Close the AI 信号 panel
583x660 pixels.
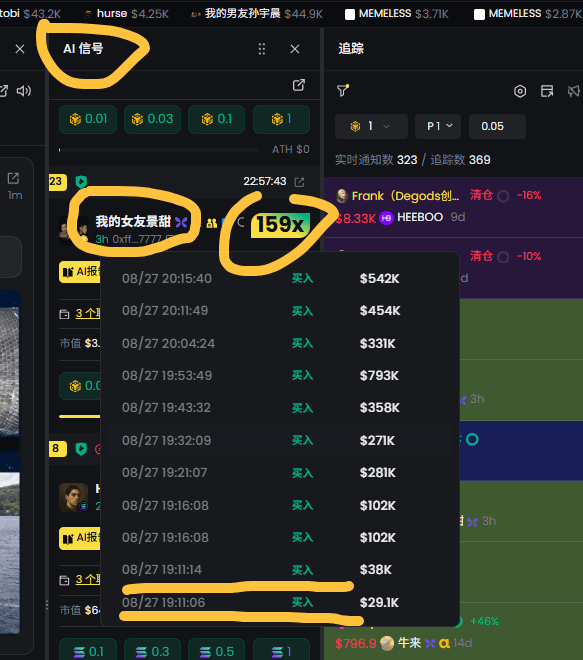295,49
